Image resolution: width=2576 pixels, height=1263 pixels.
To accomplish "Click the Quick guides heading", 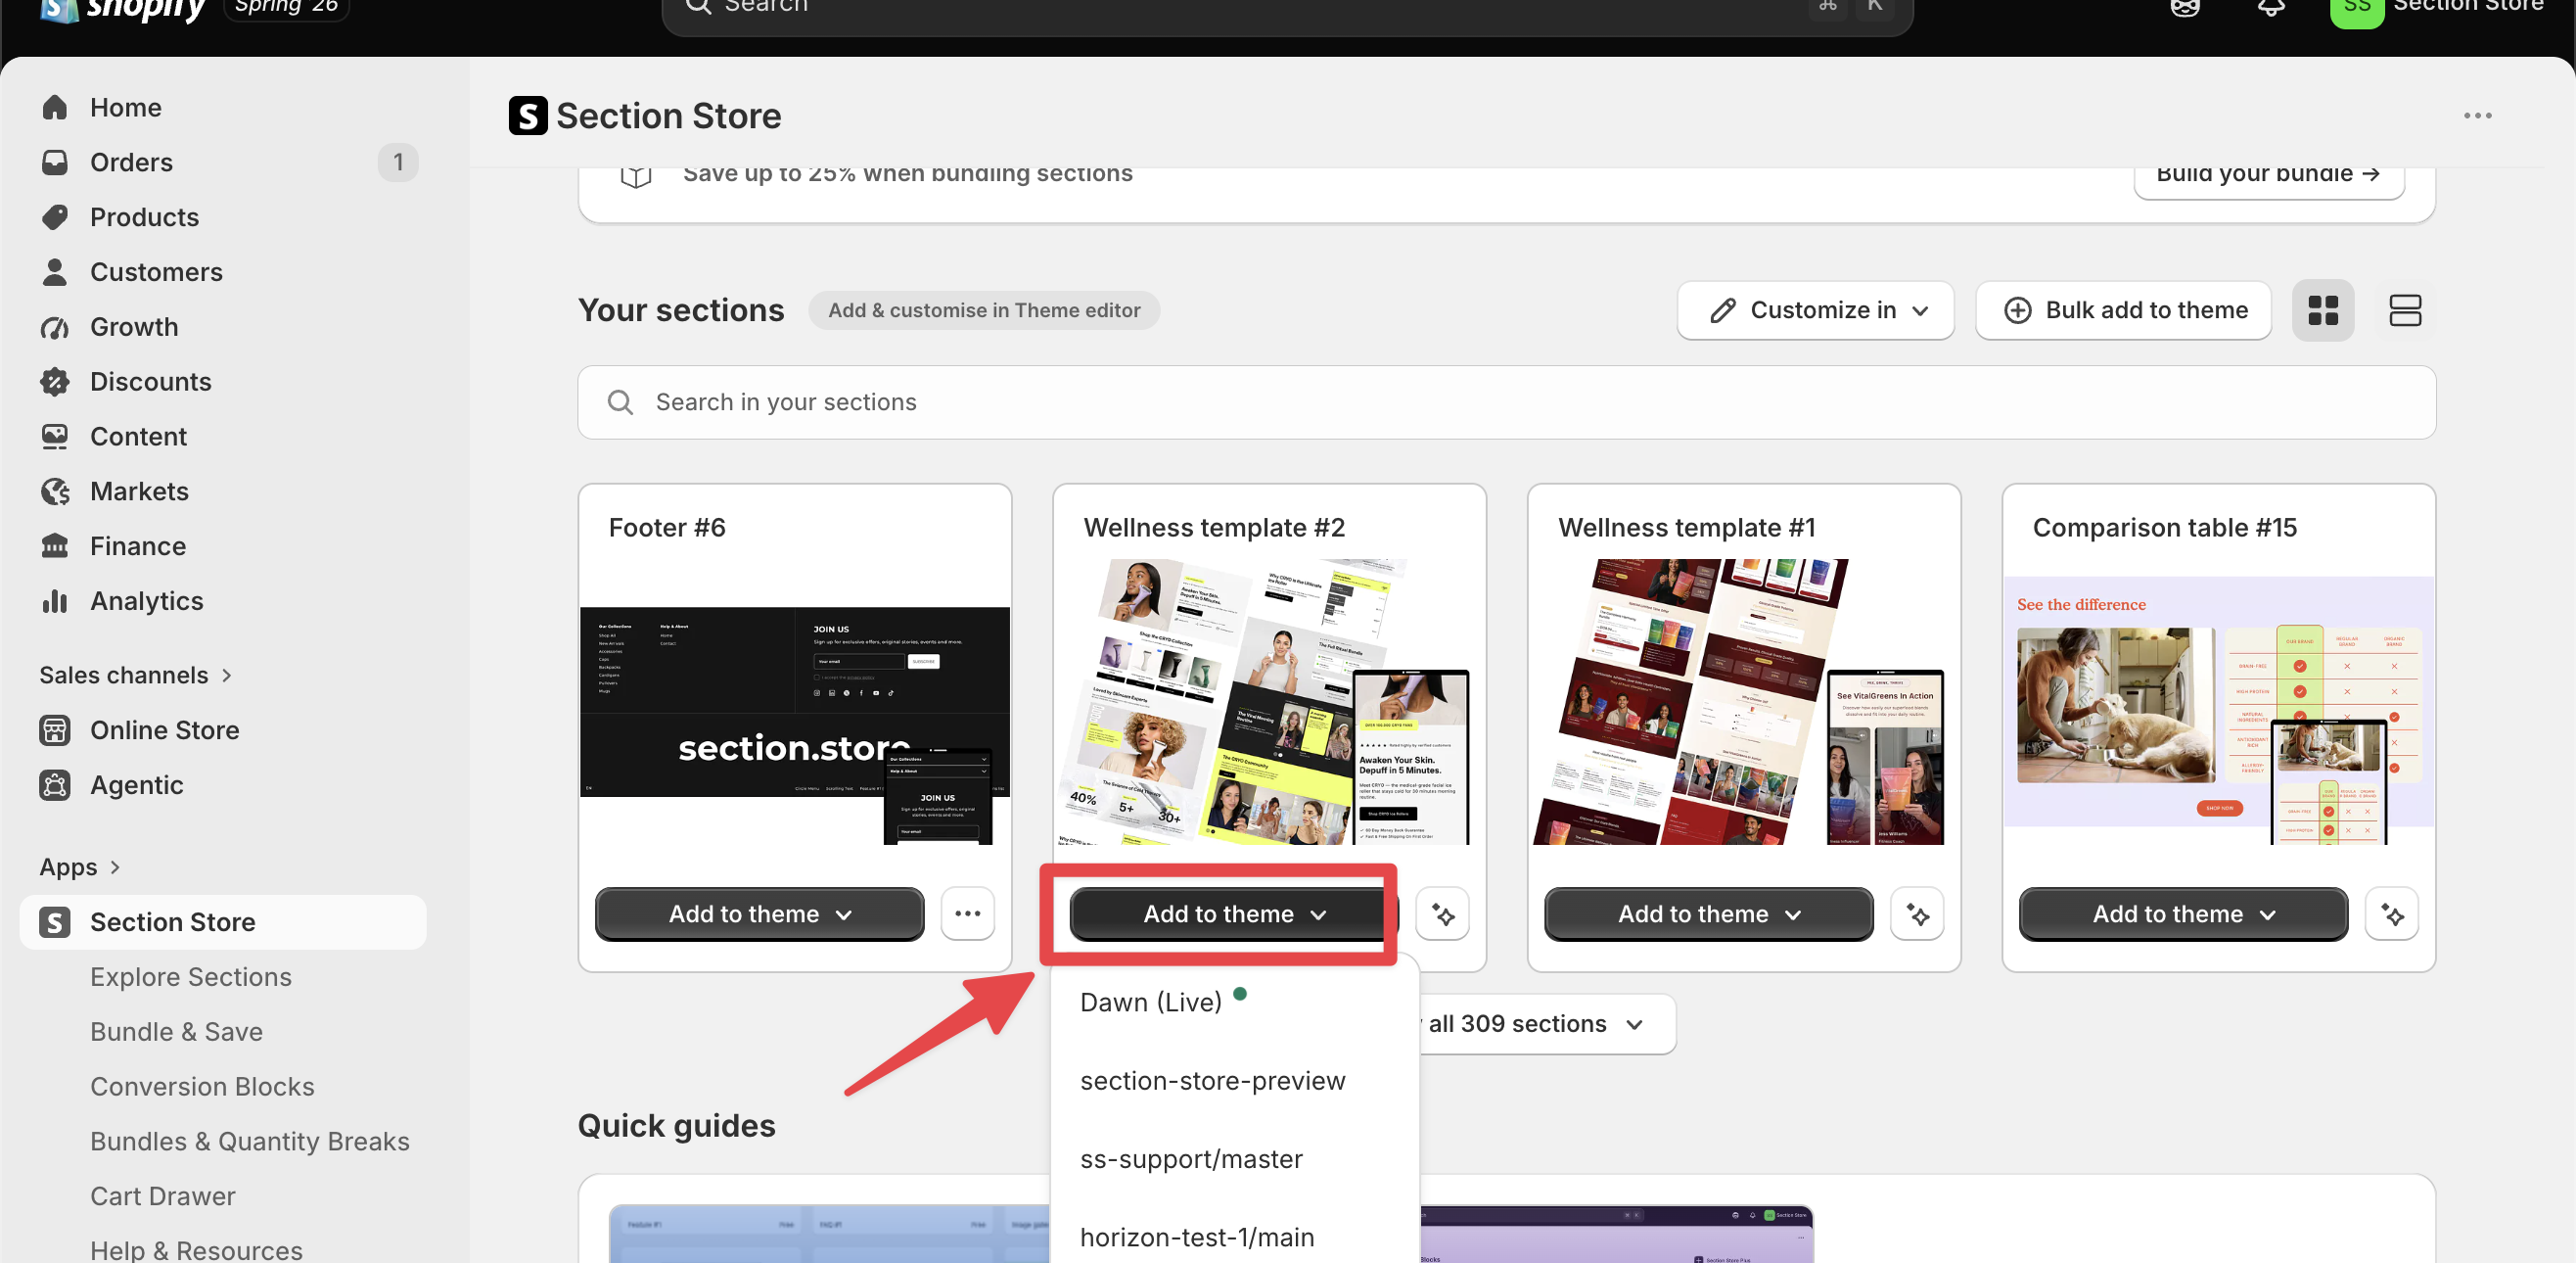I will coord(677,1127).
